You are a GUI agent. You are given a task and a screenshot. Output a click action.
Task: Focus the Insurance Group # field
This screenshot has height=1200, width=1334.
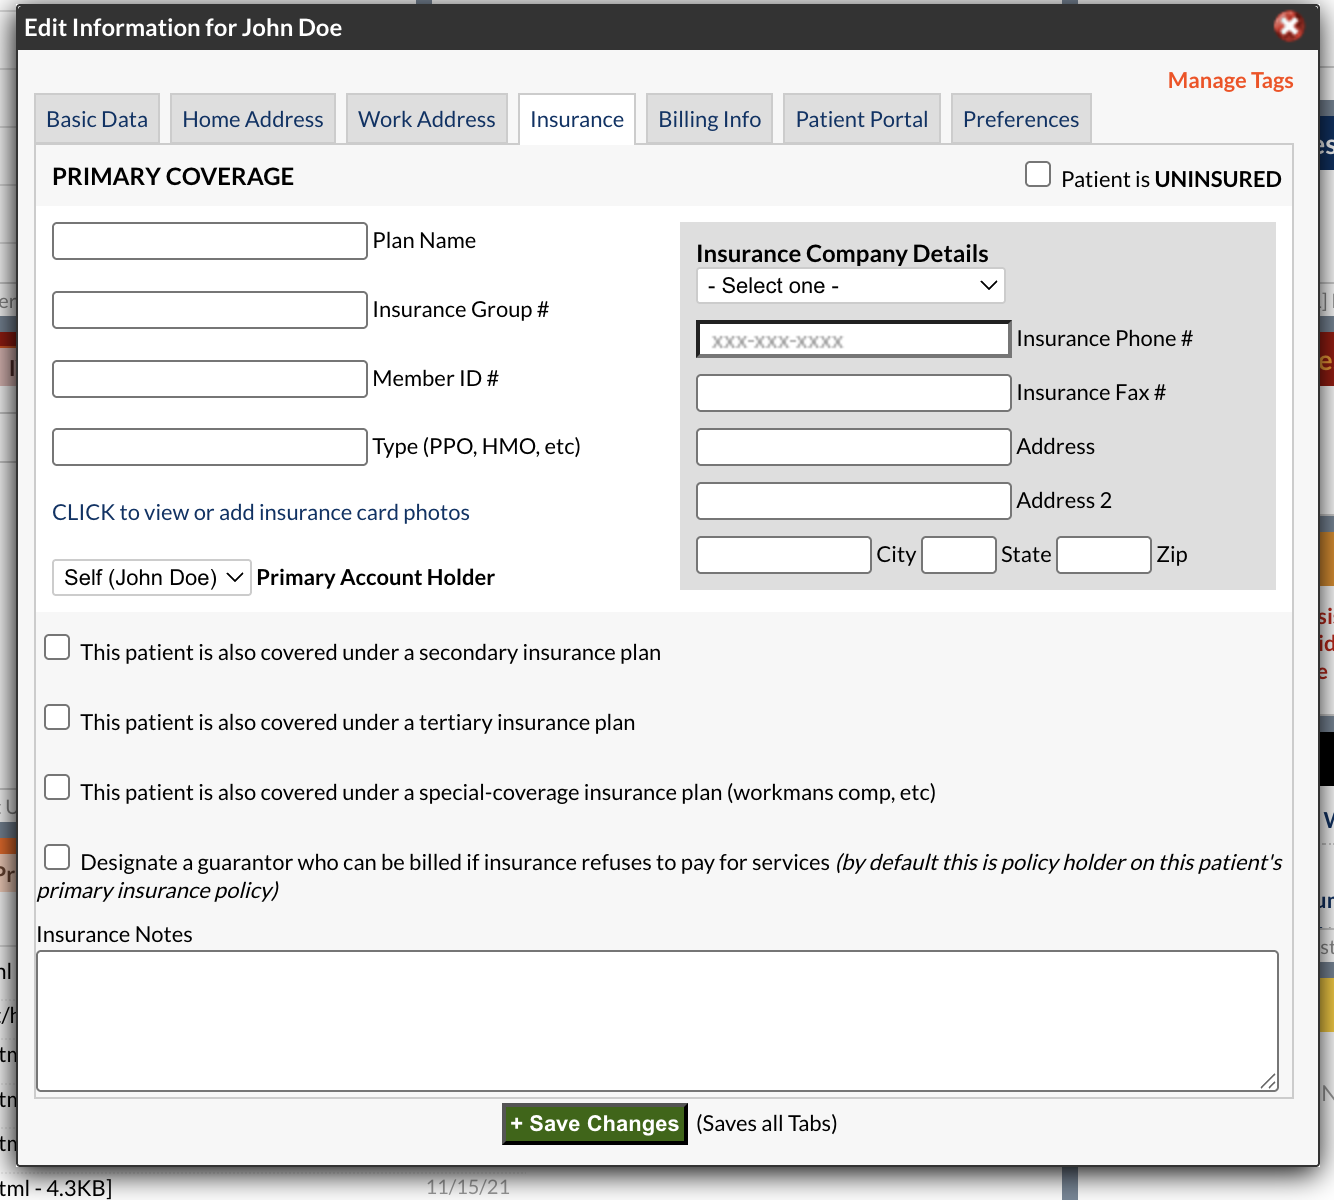click(x=210, y=310)
